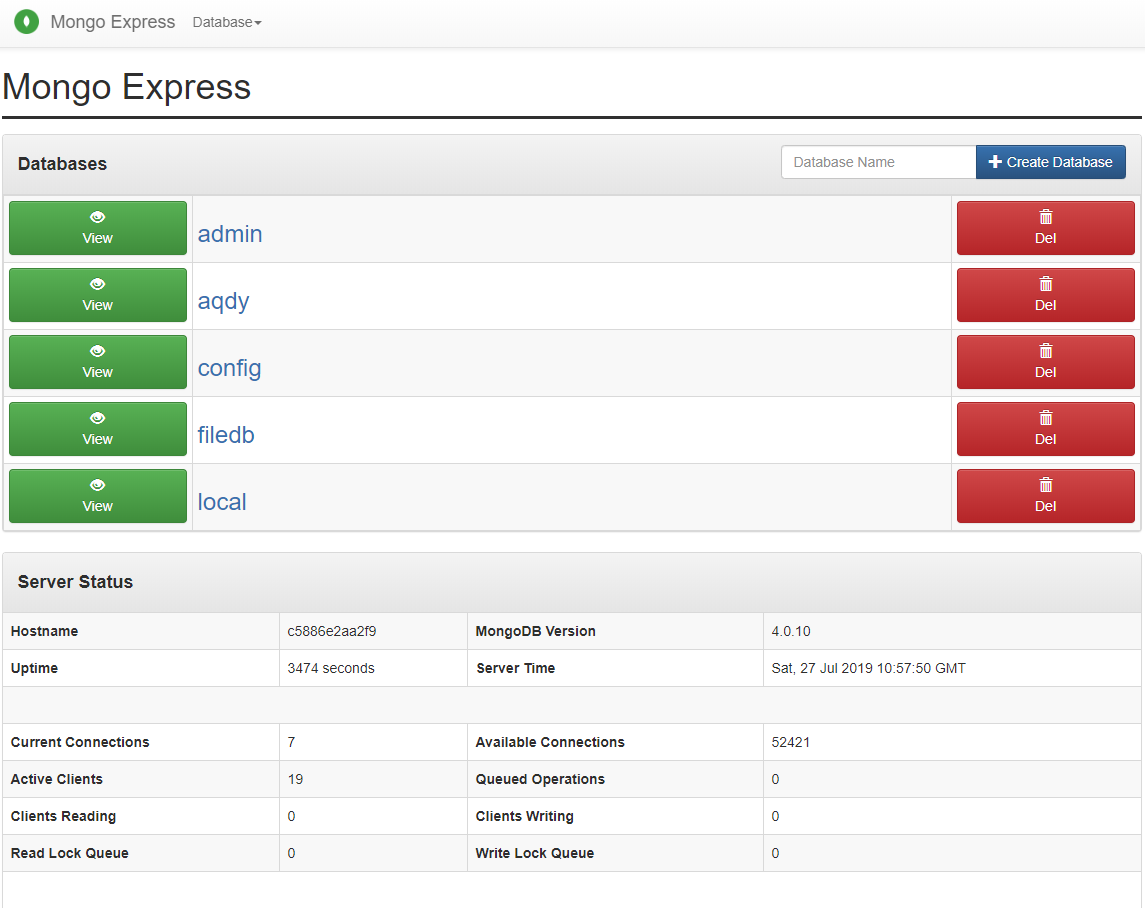Click the Available Connections label
This screenshot has width=1145, height=908.
[550, 742]
